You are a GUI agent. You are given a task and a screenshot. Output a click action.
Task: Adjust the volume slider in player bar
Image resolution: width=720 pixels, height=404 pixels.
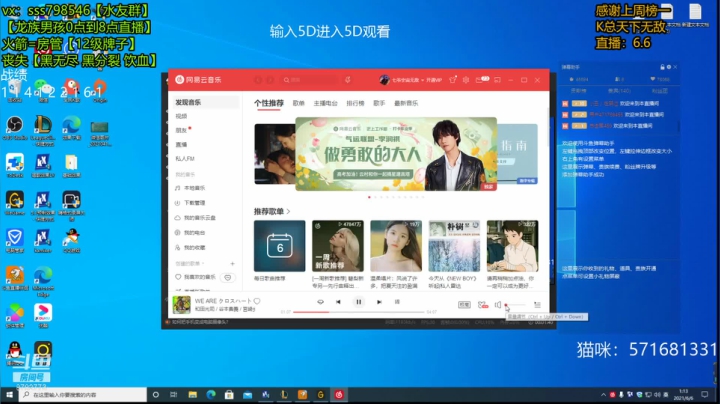(515, 304)
